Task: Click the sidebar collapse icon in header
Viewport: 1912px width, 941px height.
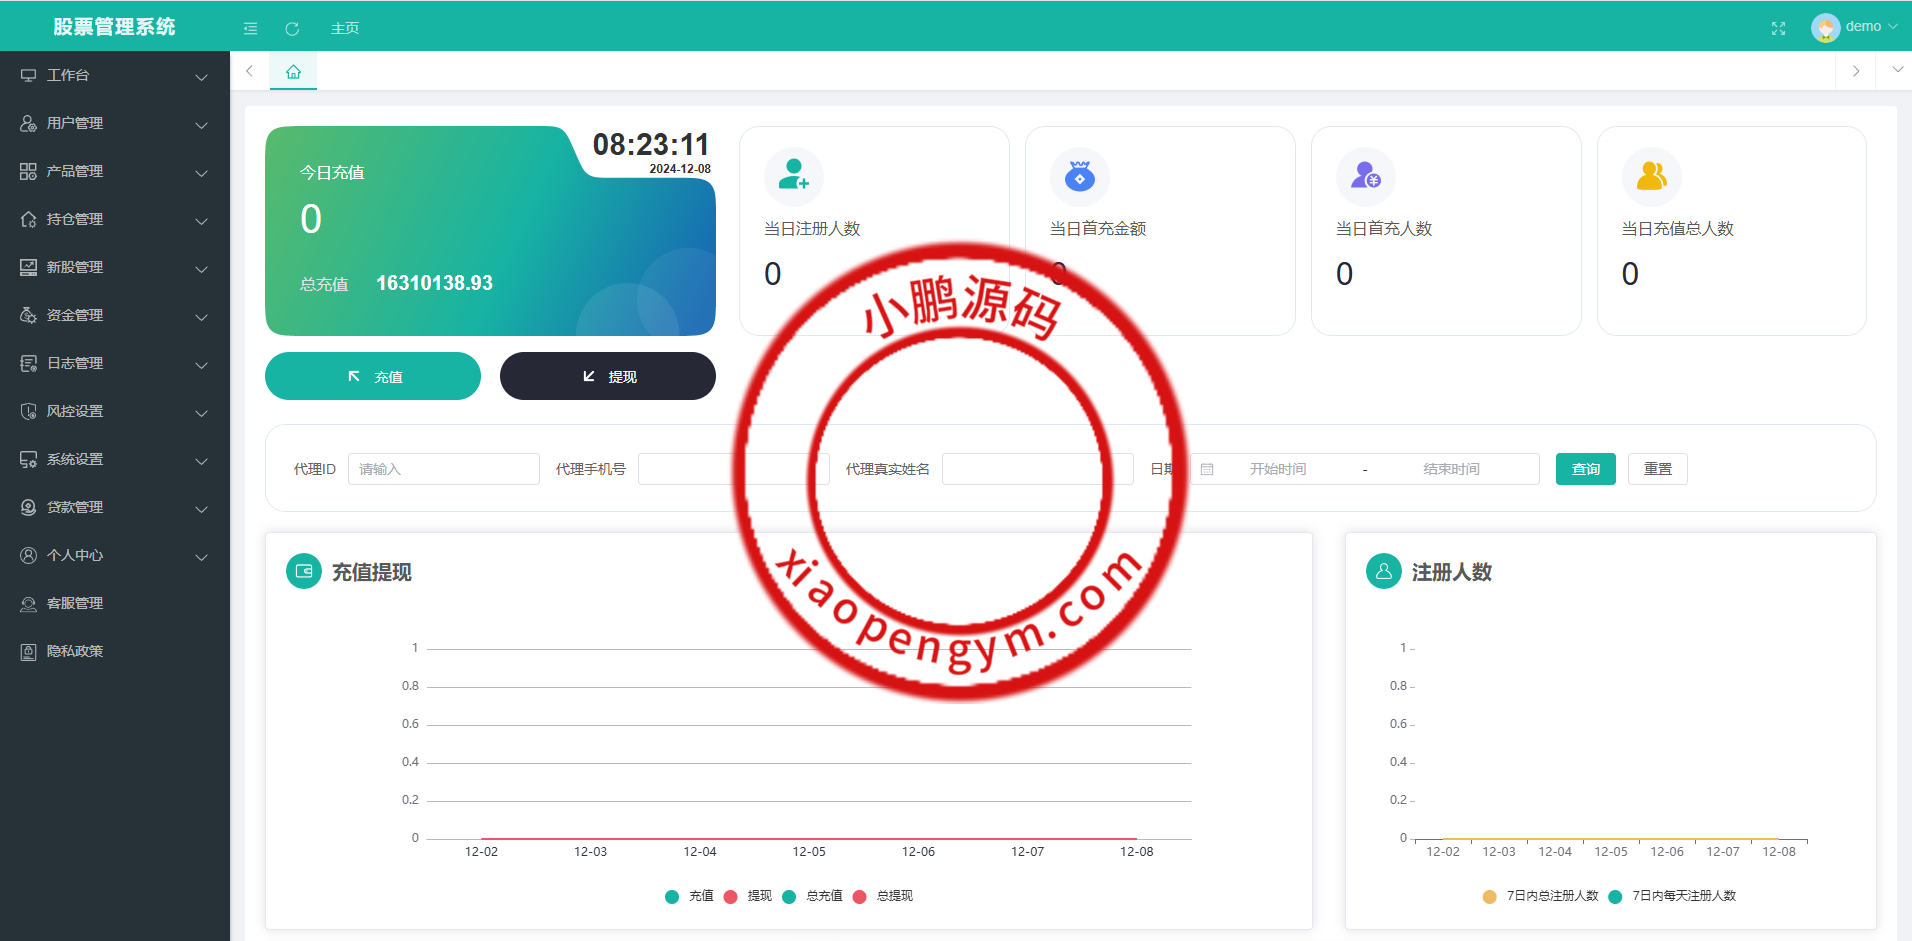Action: point(250,28)
